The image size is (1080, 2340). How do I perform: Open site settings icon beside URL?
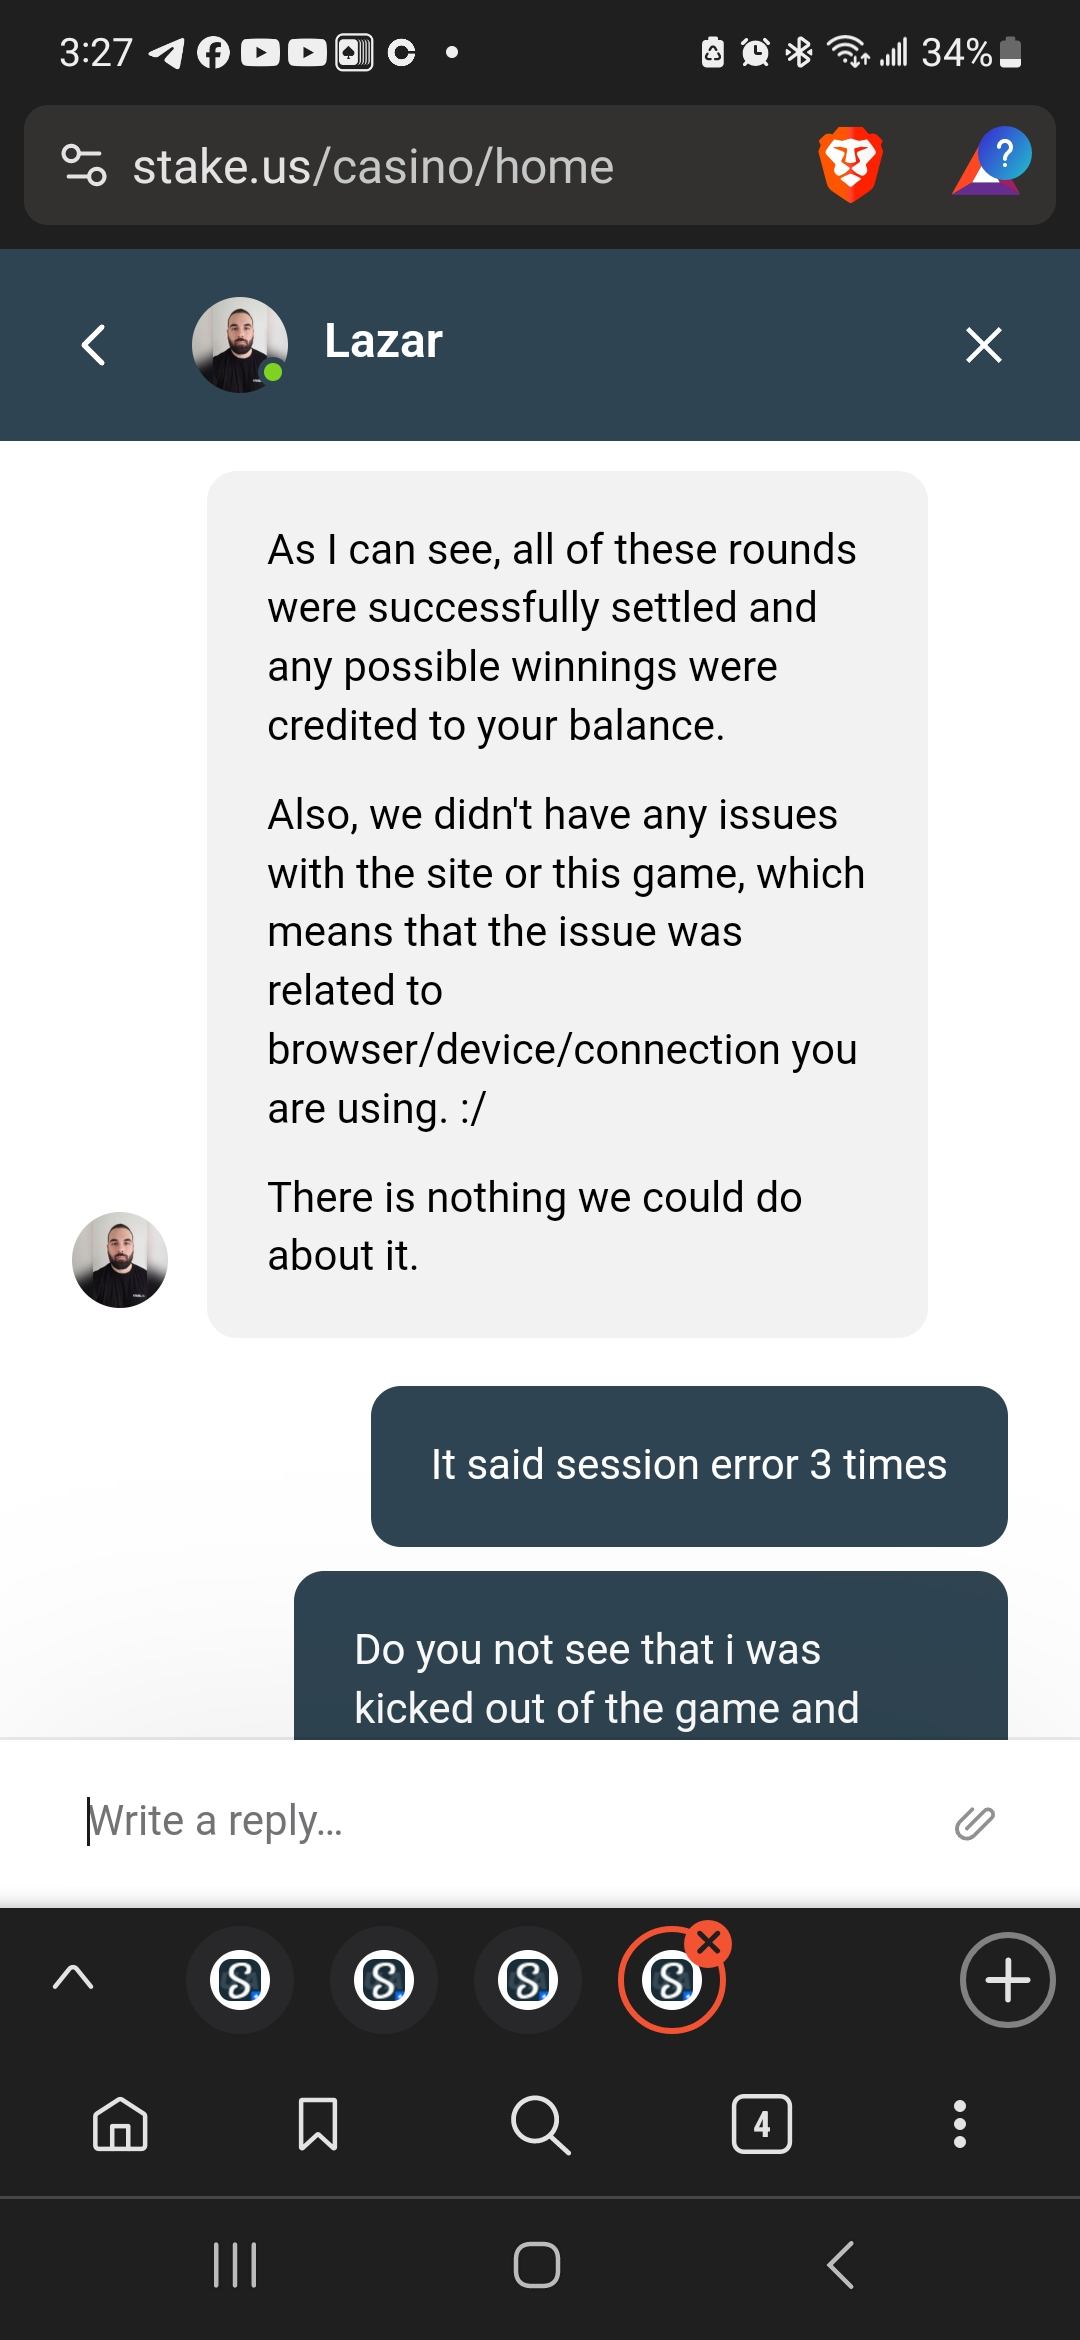[x=84, y=166]
